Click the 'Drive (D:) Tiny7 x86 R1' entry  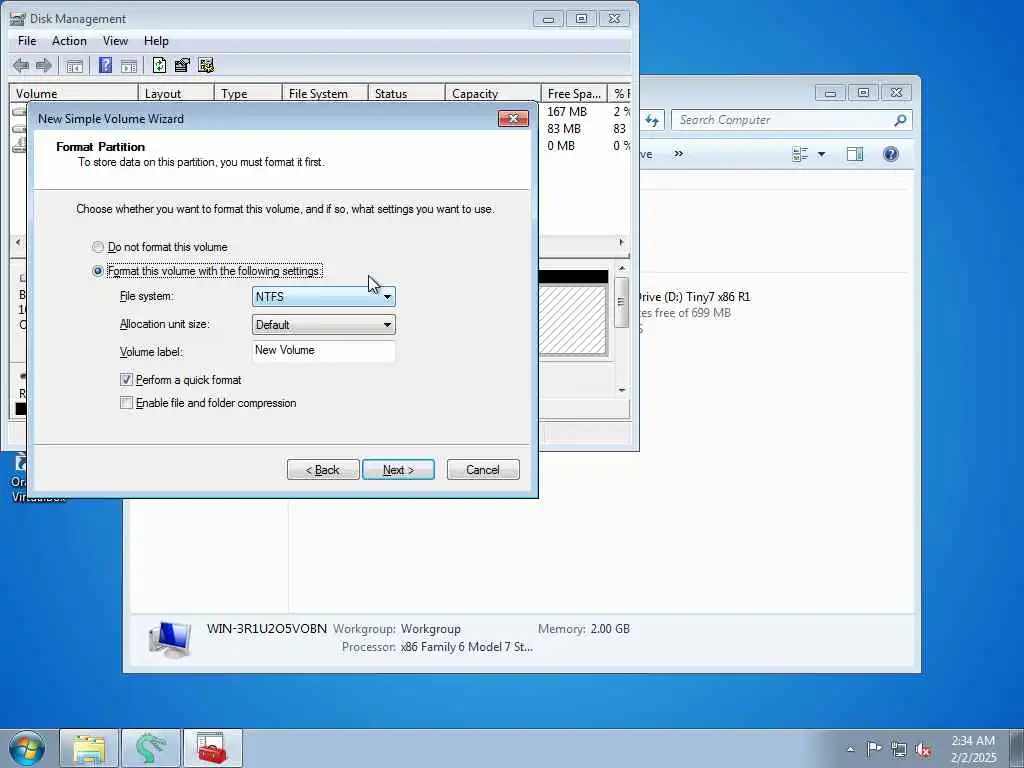click(694, 296)
